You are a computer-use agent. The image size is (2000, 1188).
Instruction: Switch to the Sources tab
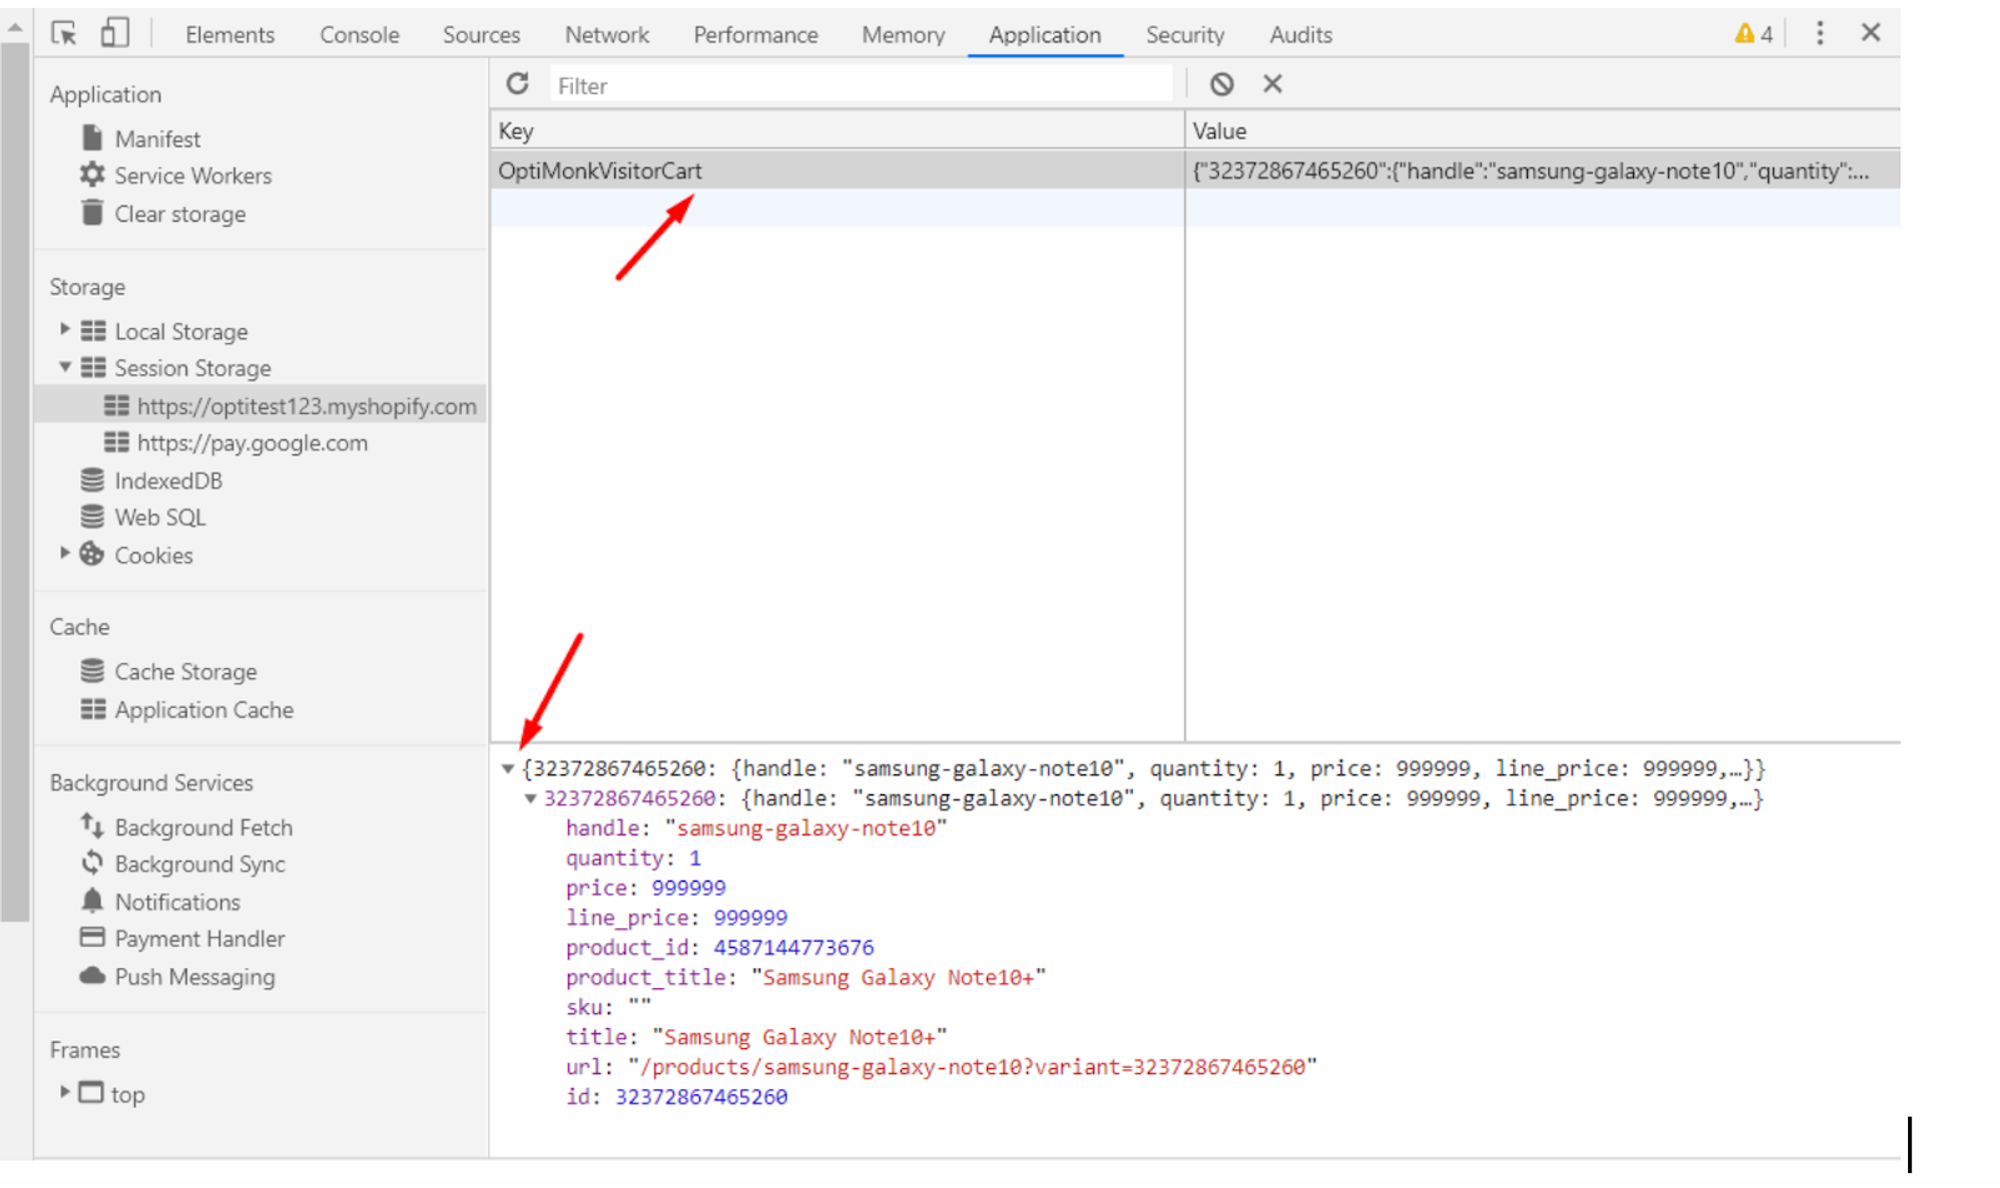481,35
